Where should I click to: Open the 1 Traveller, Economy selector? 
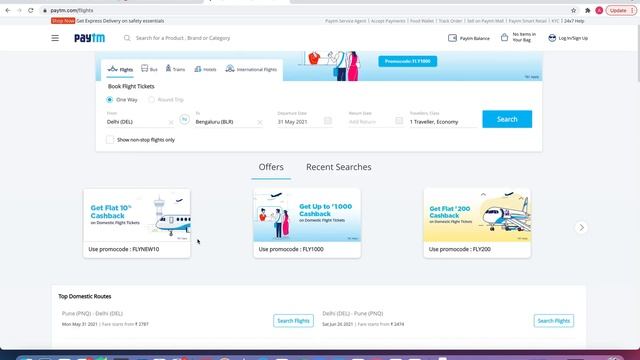click(x=443, y=122)
